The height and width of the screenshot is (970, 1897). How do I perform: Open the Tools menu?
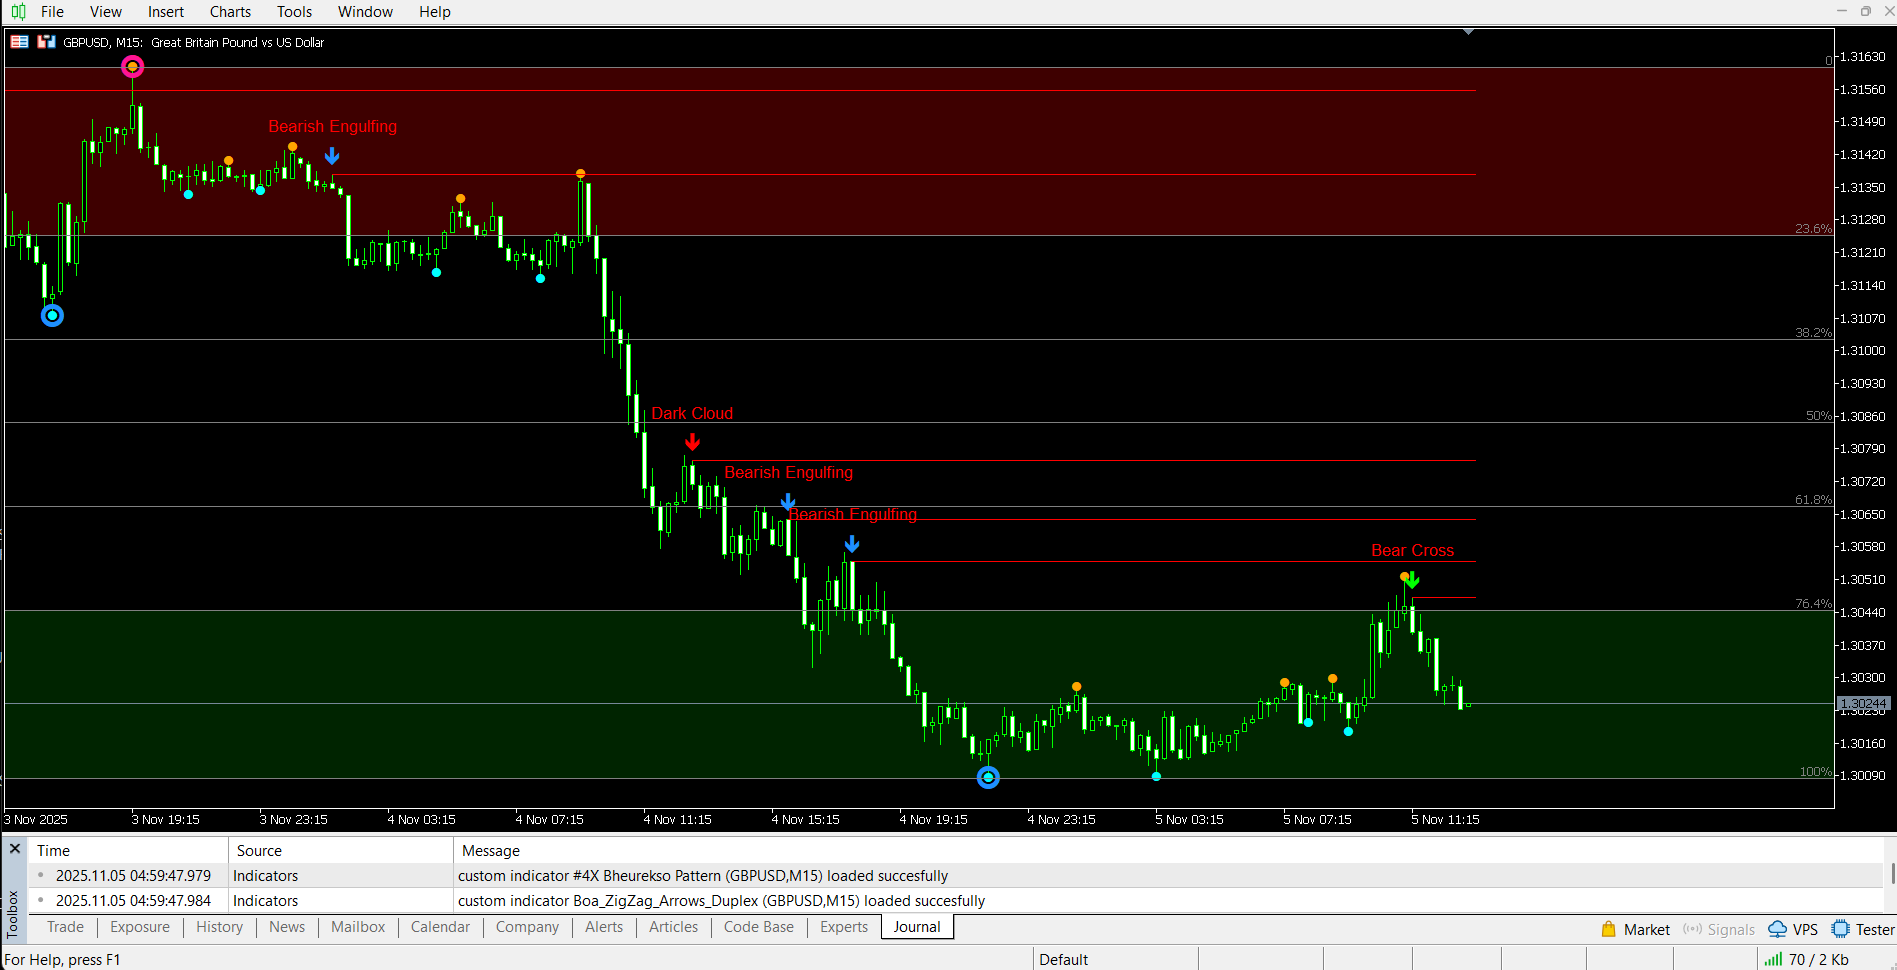tap(294, 12)
